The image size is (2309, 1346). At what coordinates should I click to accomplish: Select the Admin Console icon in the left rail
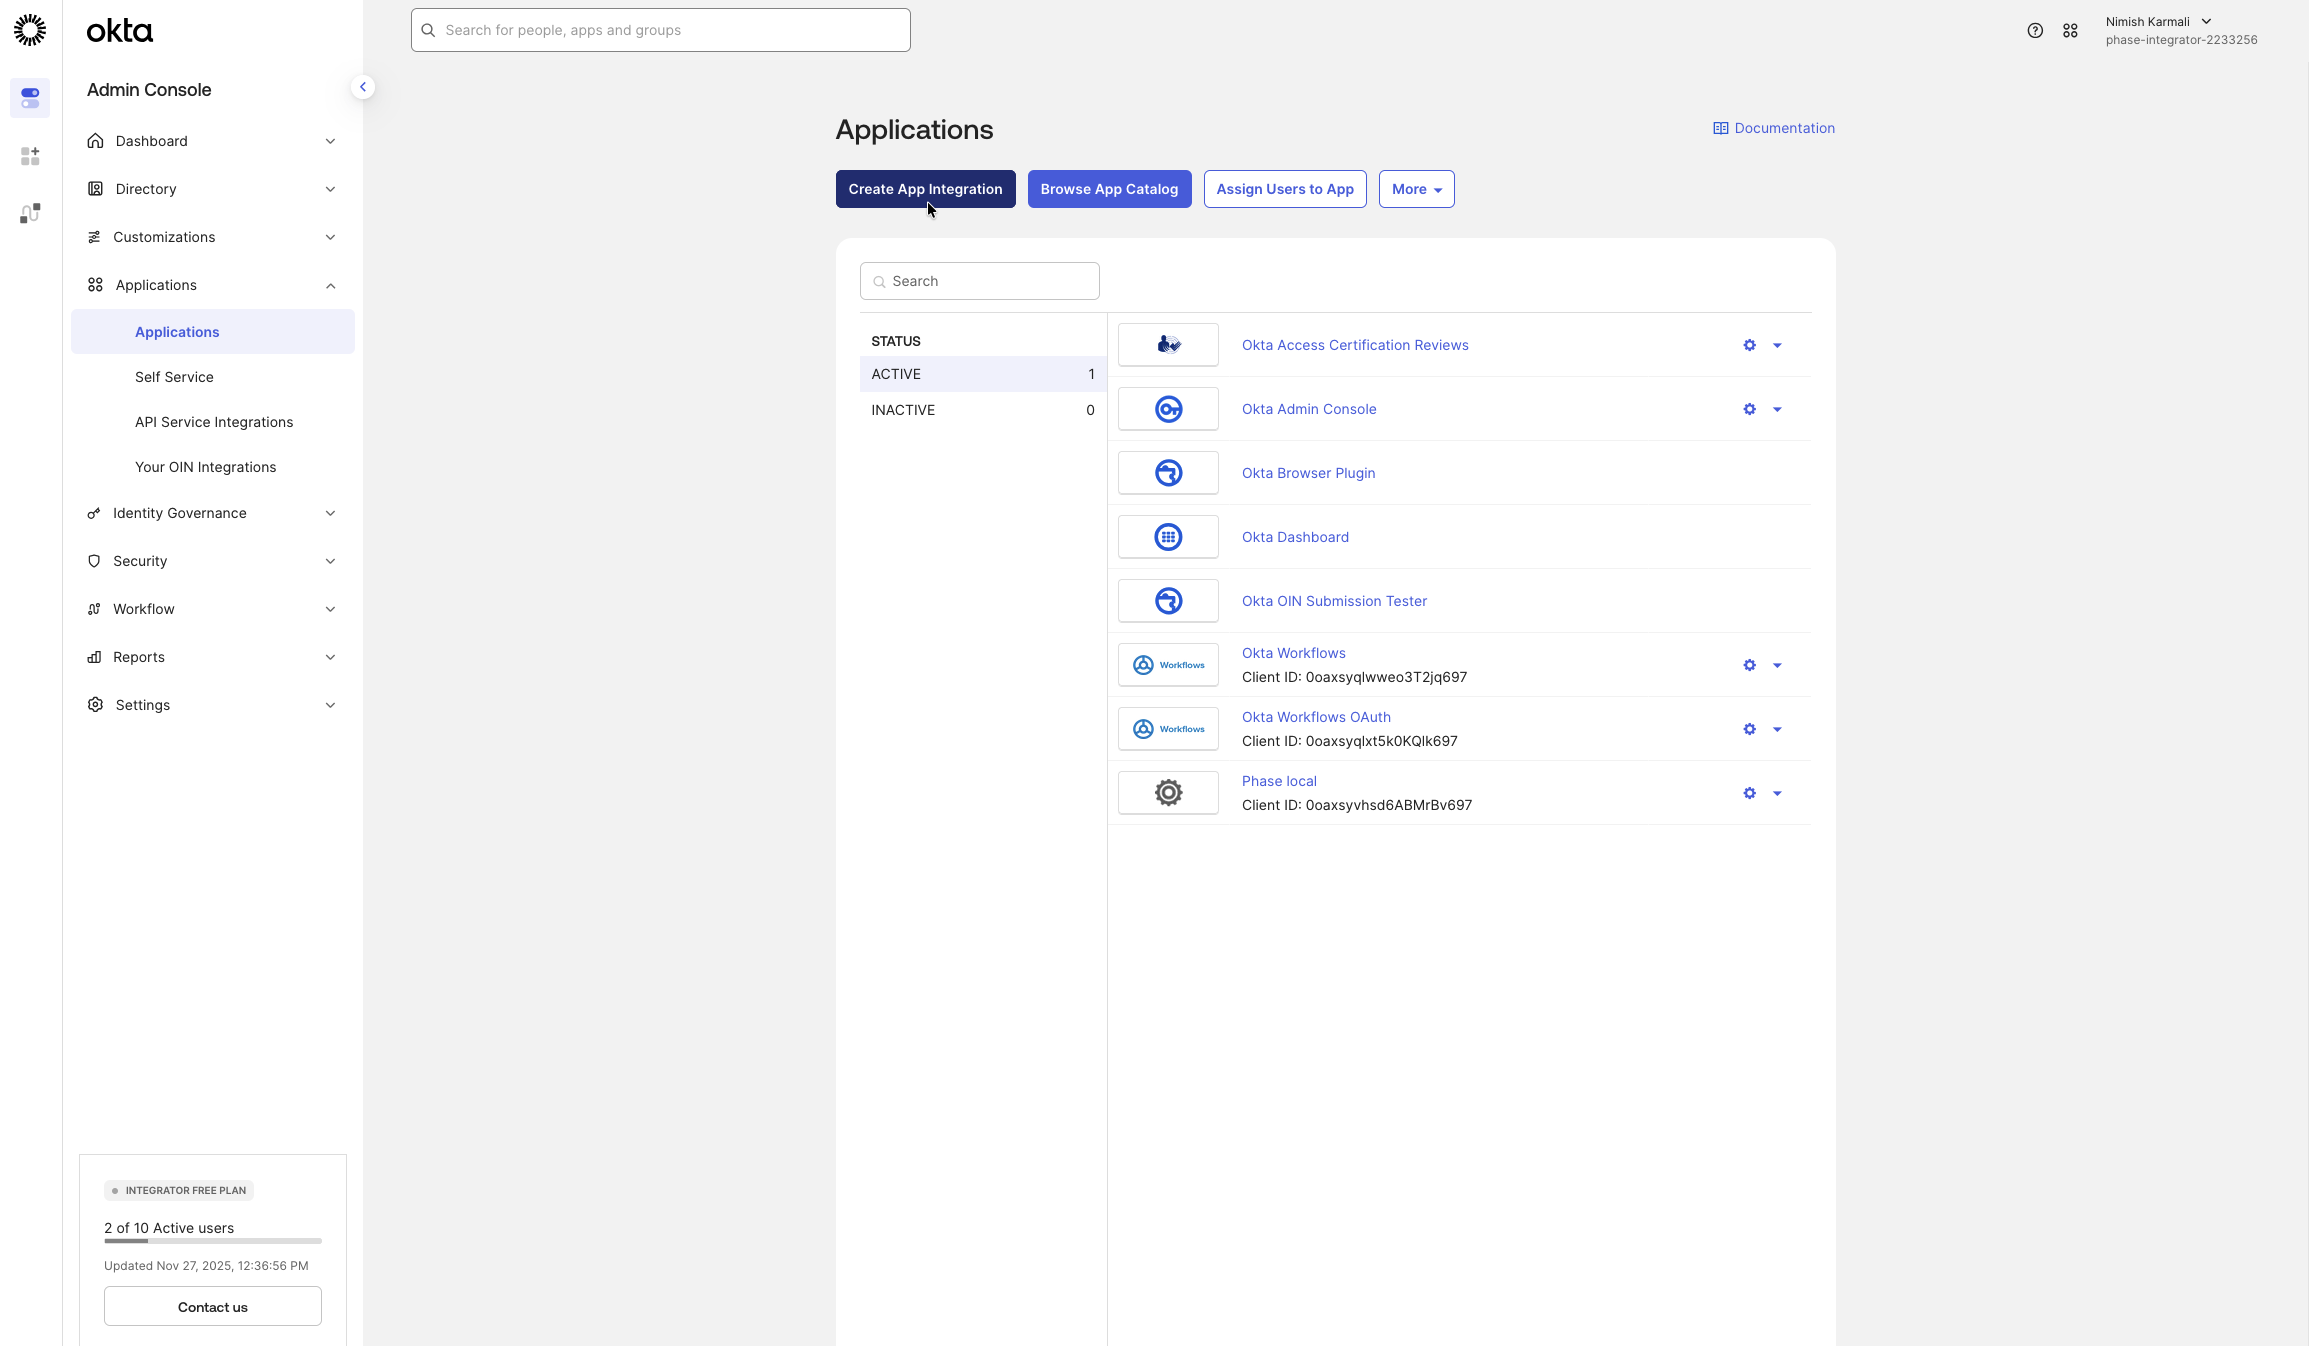pyautogui.click(x=29, y=98)
